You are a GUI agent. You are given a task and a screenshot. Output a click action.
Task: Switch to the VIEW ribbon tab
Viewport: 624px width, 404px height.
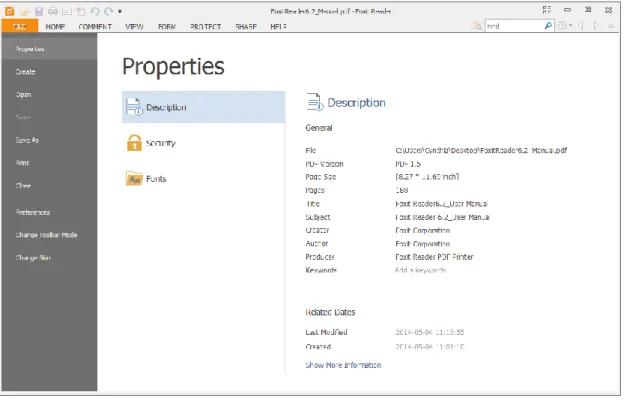point(134,27)
